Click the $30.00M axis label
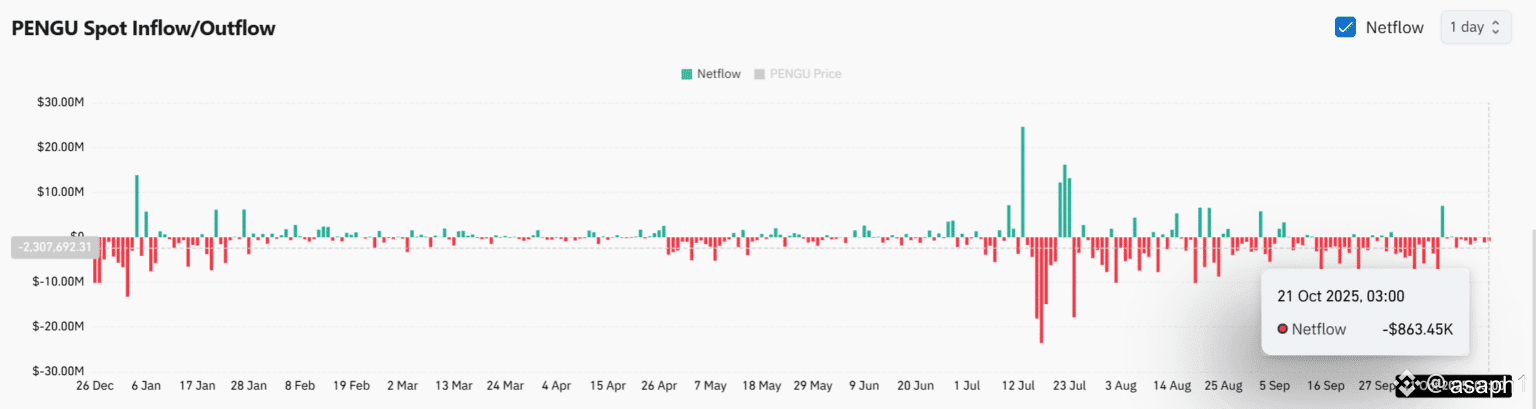 (60, 102)
